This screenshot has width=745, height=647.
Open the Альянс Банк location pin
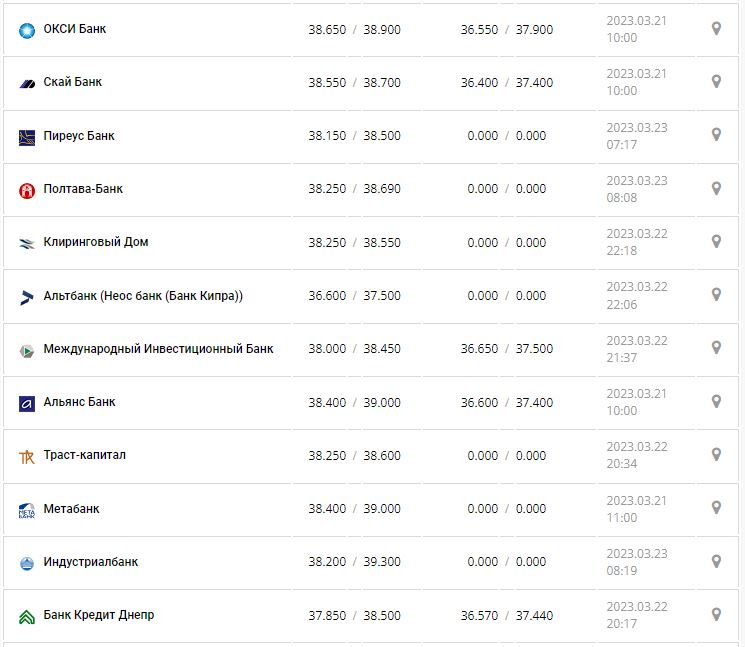(x=716, y=401)
